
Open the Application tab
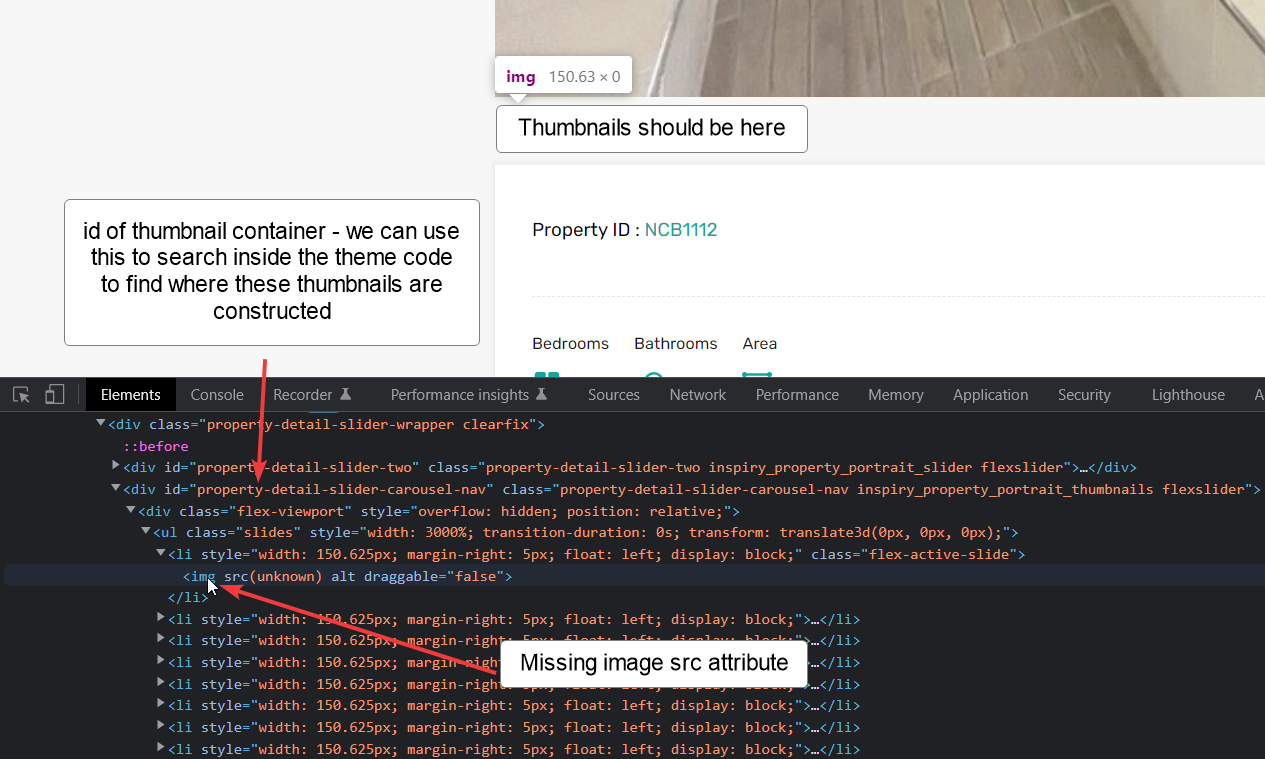(991, 395)
